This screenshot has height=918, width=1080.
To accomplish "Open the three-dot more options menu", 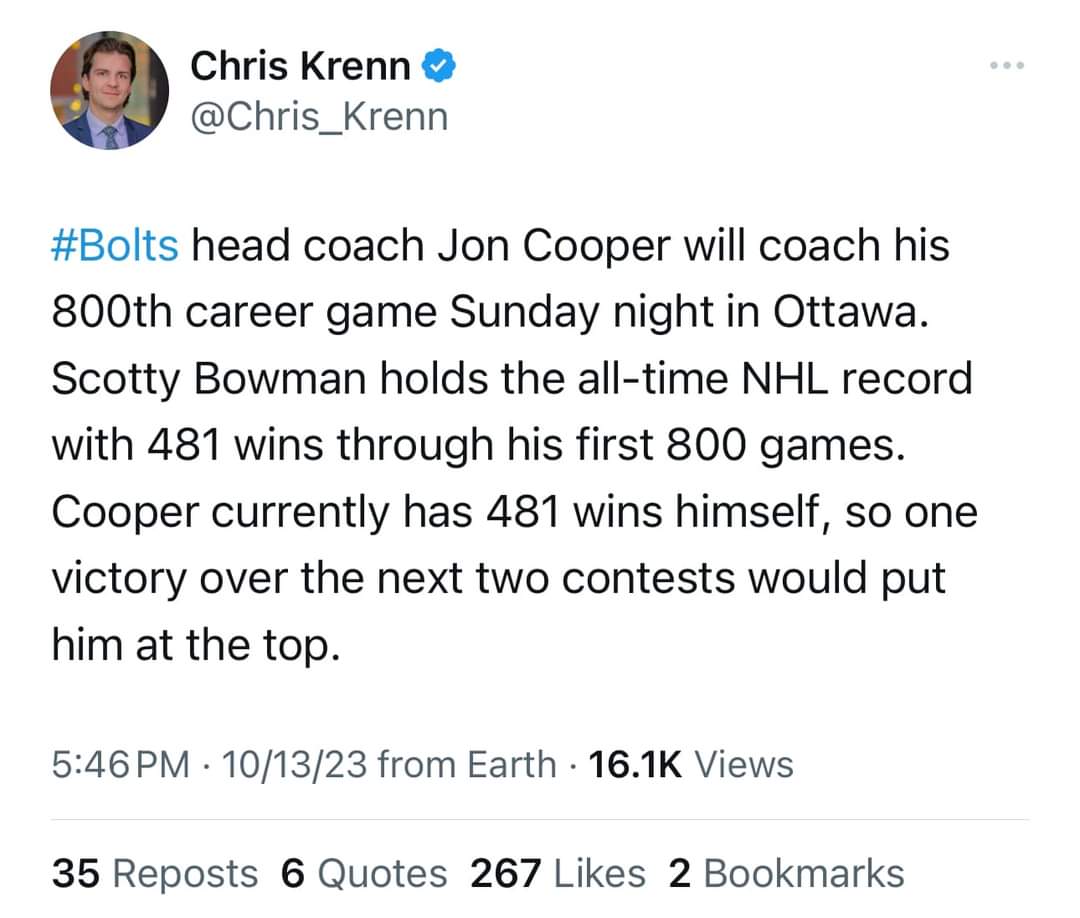I will 1007,67.
